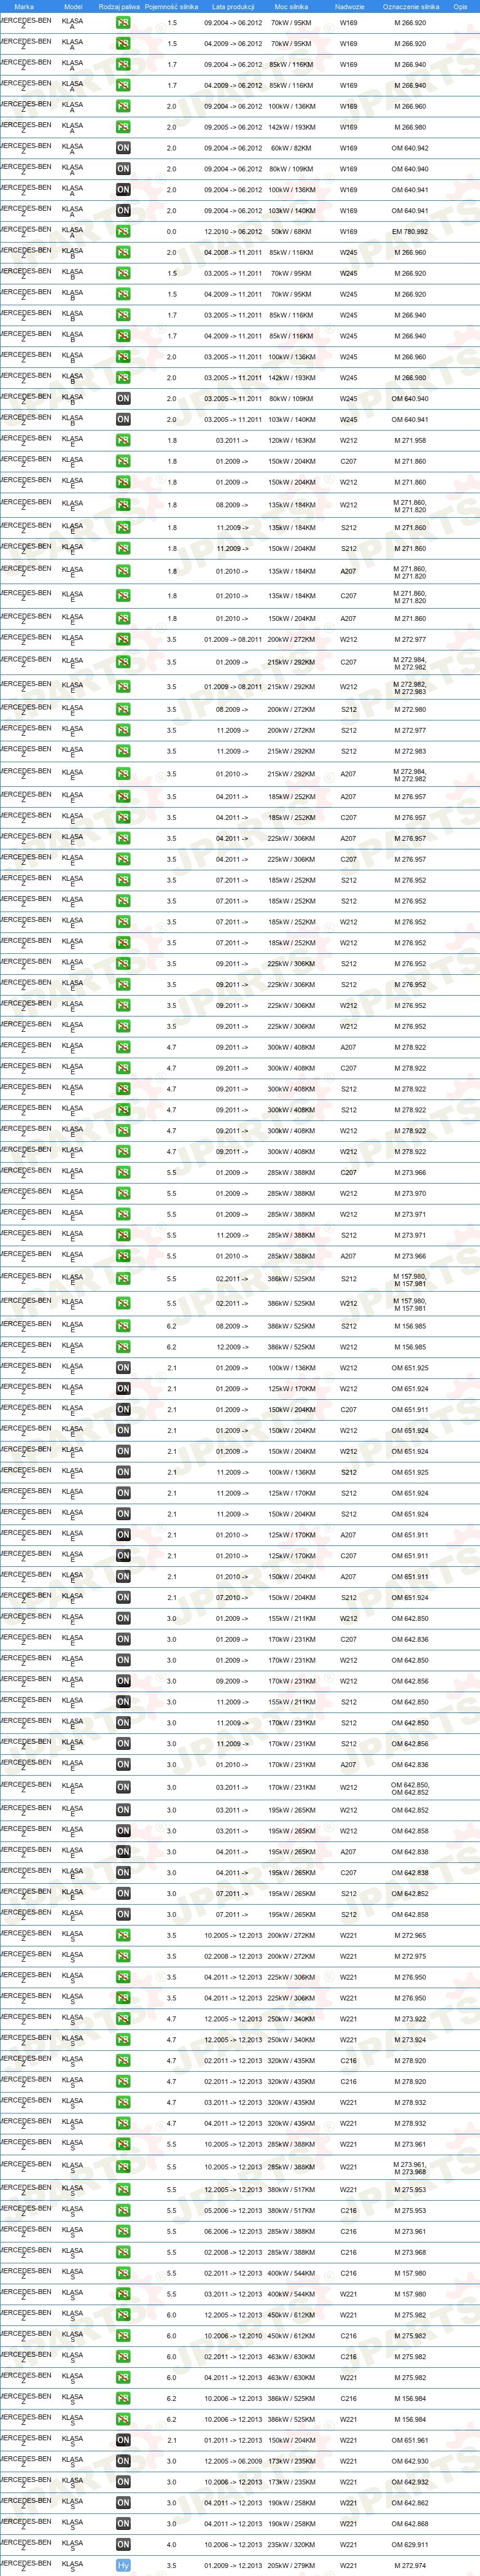Click the date range 05.2006 -> 12.2013
Screen dimensions: 480x2576
233,2211
